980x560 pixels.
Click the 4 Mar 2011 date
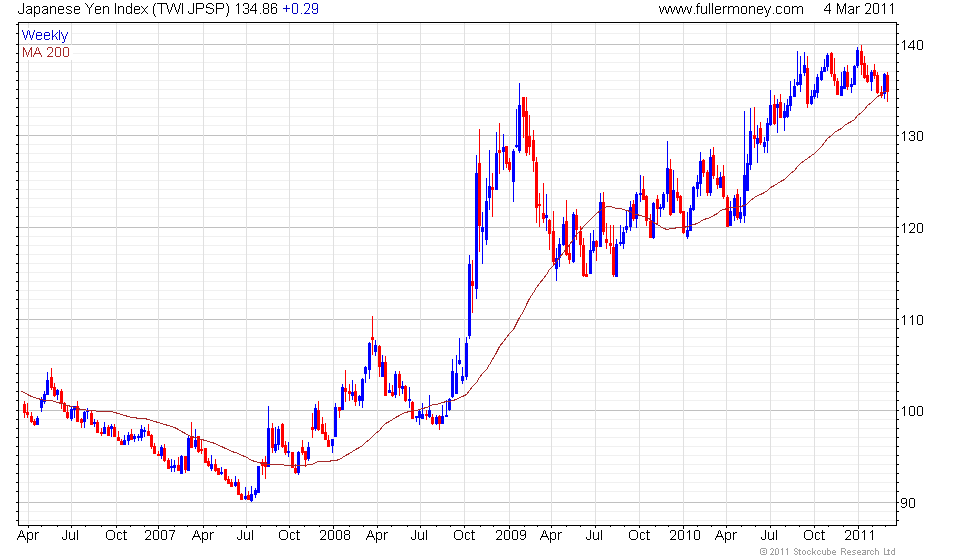[859, 9]
